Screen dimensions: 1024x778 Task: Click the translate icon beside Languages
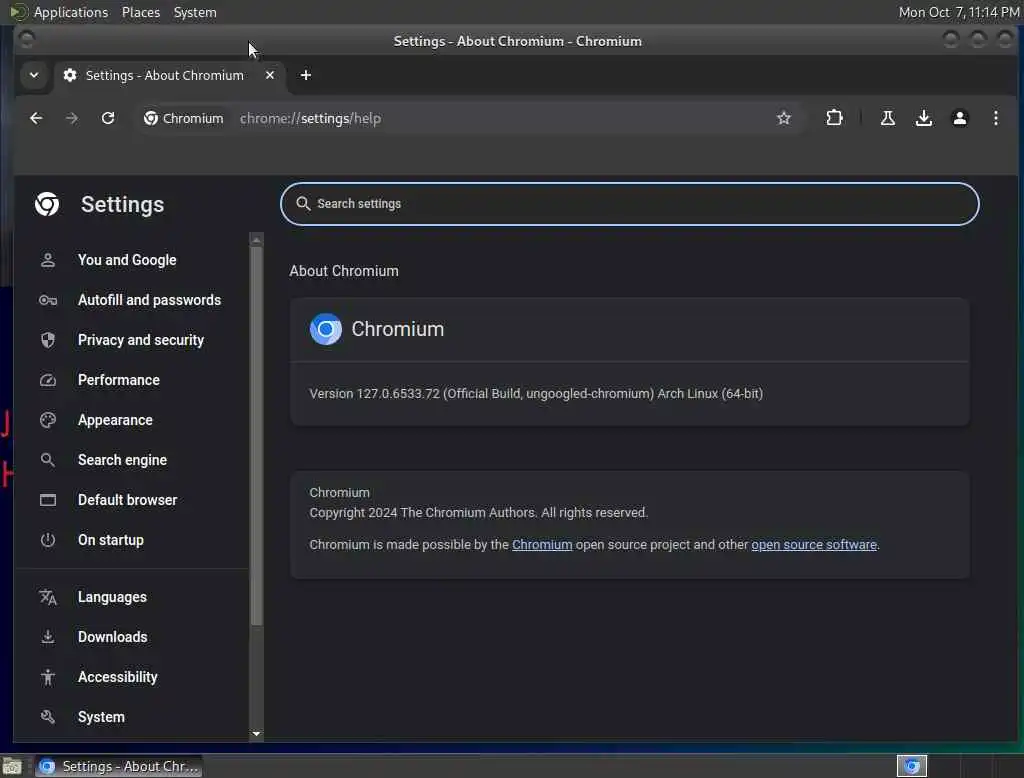coord(48,597)
